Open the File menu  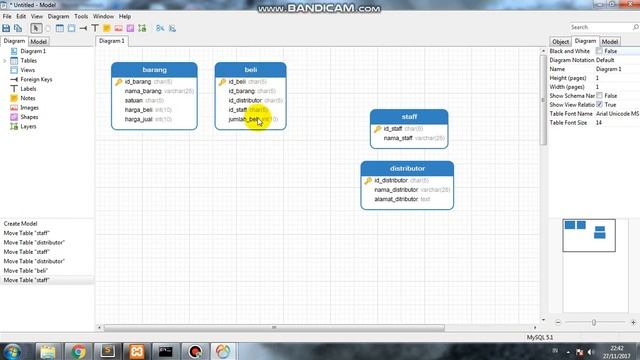(x=7, y=16)
